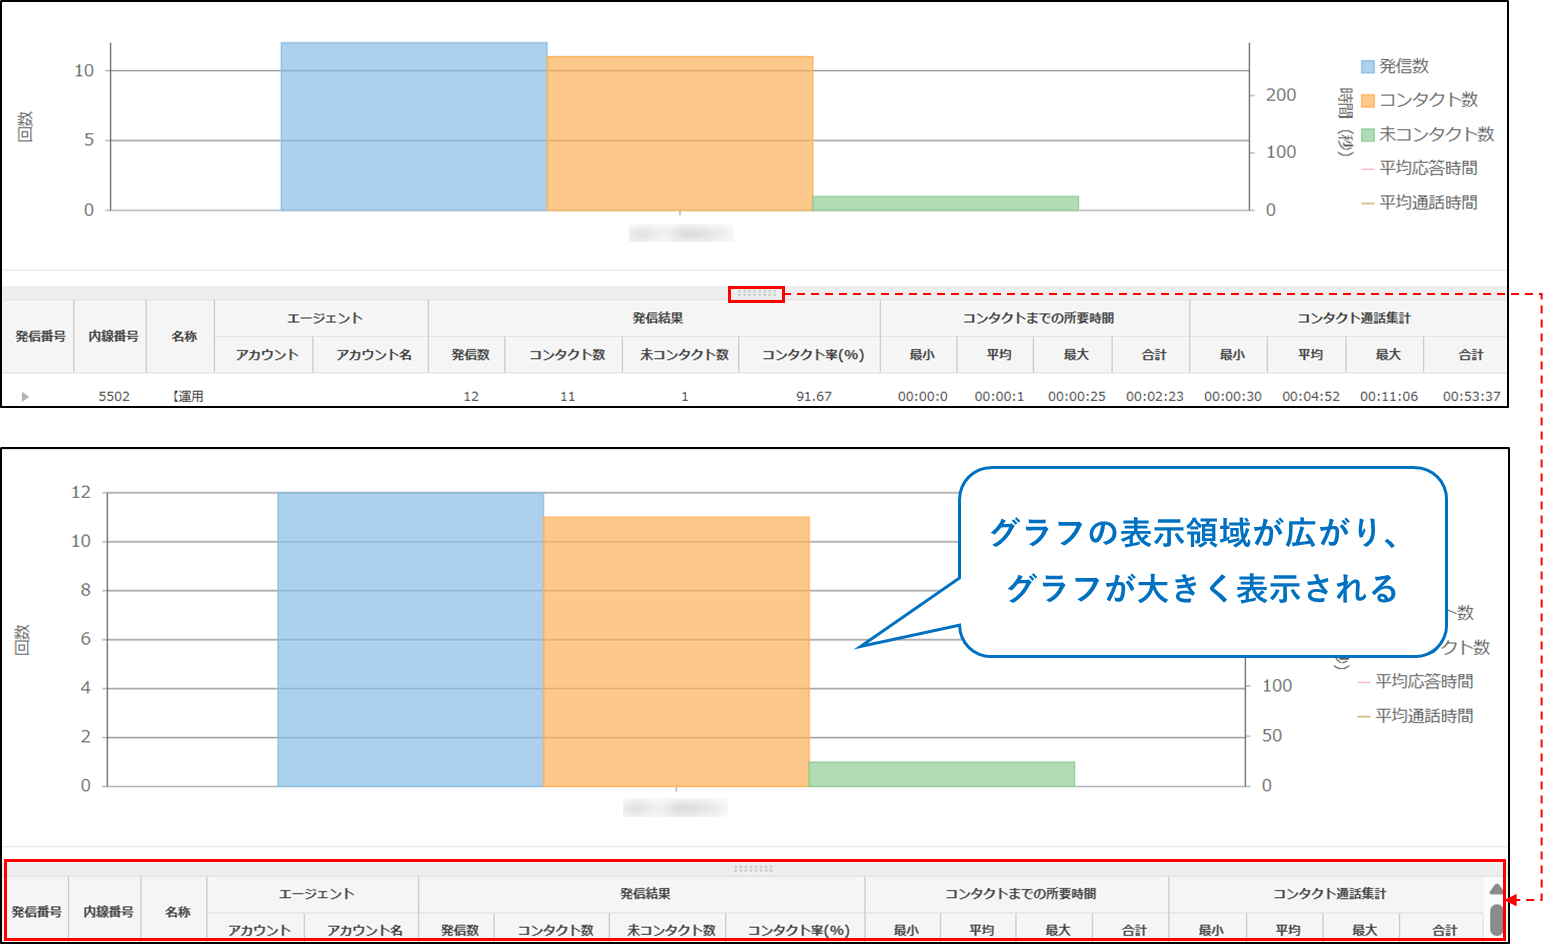
Task: Sort upper table by コンタクト率(%) column
Action: tap(812, 355)
